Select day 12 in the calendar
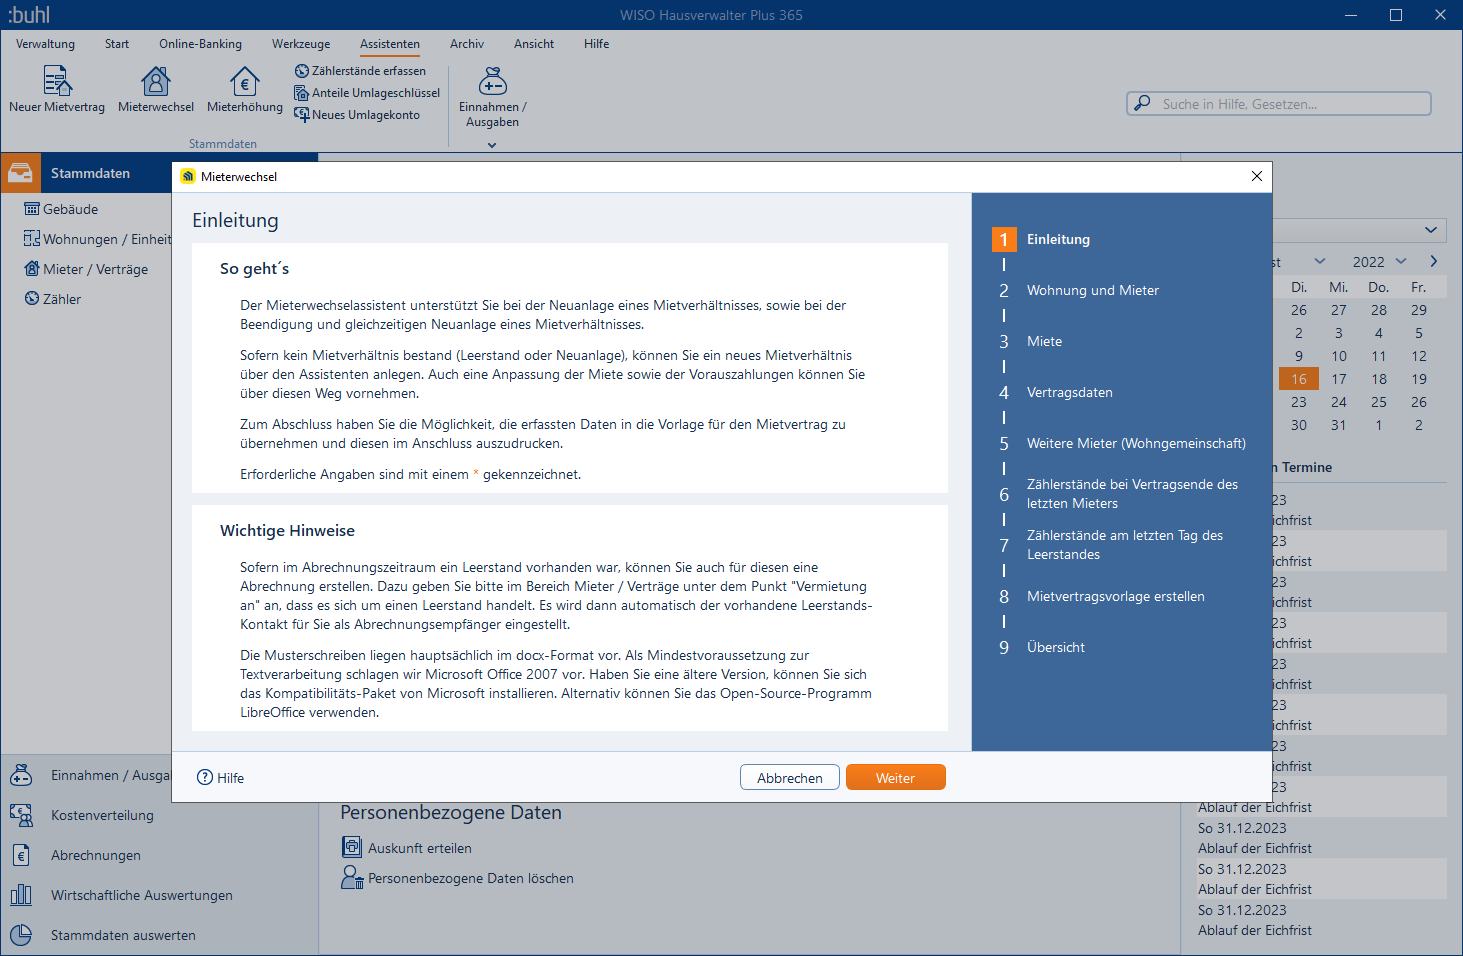The width and height of the screenshot is (1463, 956). (1419, 356)
